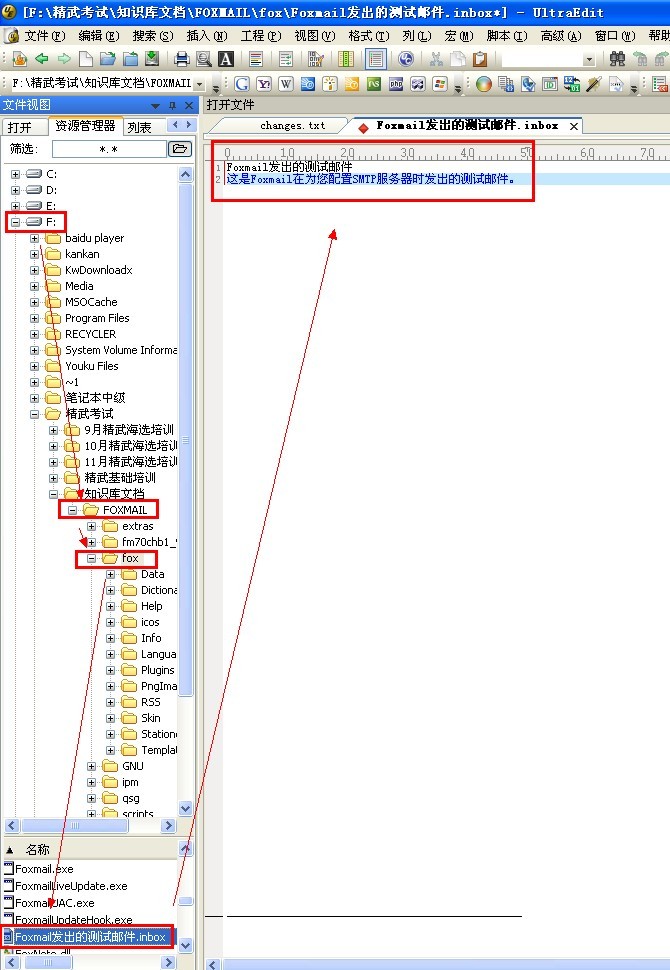
Task: Select the Youku Files folder
Action: point(92,366)
